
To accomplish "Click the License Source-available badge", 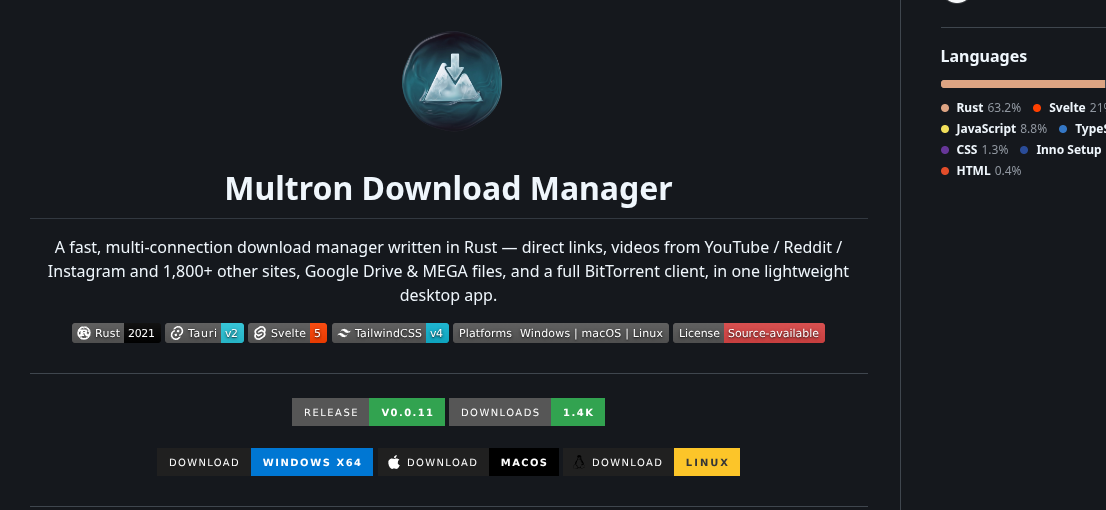I will click(748, 333).
